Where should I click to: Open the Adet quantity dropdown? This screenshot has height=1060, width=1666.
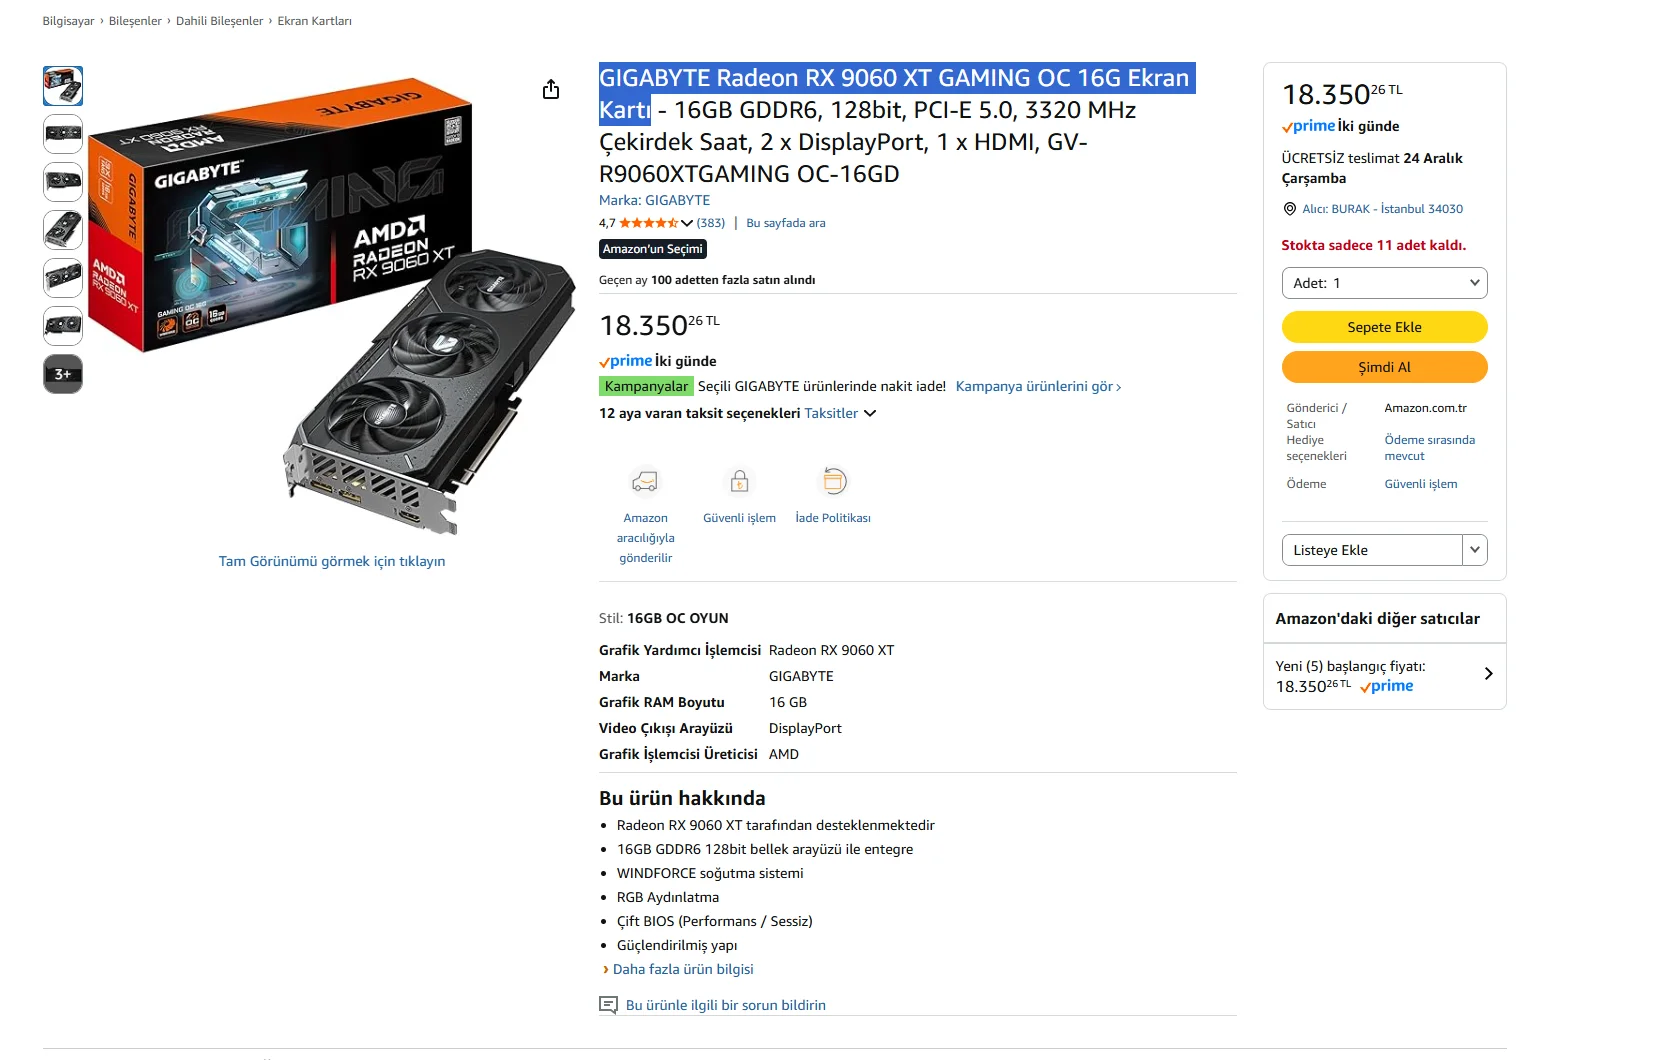point(1384,283)
